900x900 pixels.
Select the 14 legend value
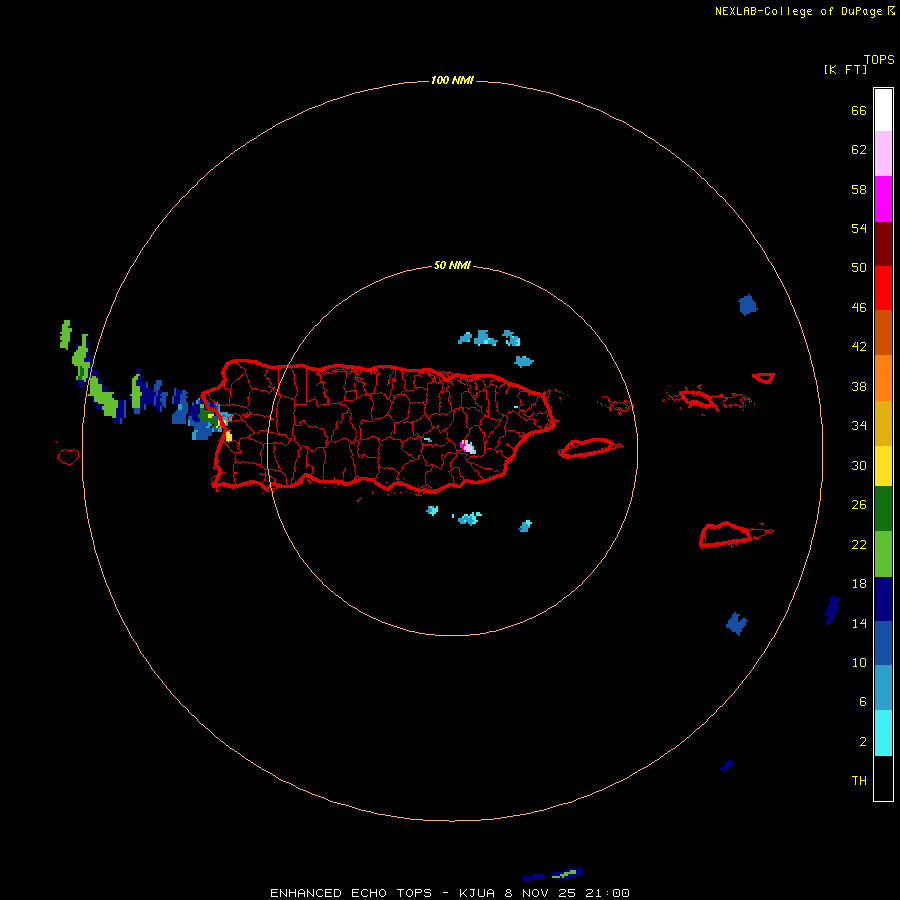[x=859, y=623]
